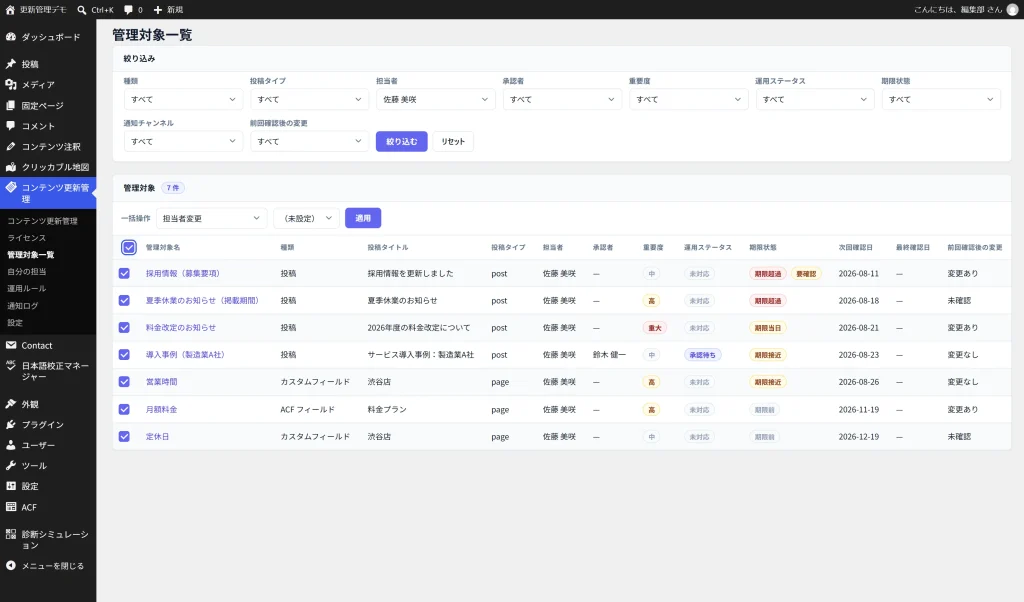Viewport: 1024px width, 602px height.
Task: Open the 月額料金 link
Action: [161, 409]
